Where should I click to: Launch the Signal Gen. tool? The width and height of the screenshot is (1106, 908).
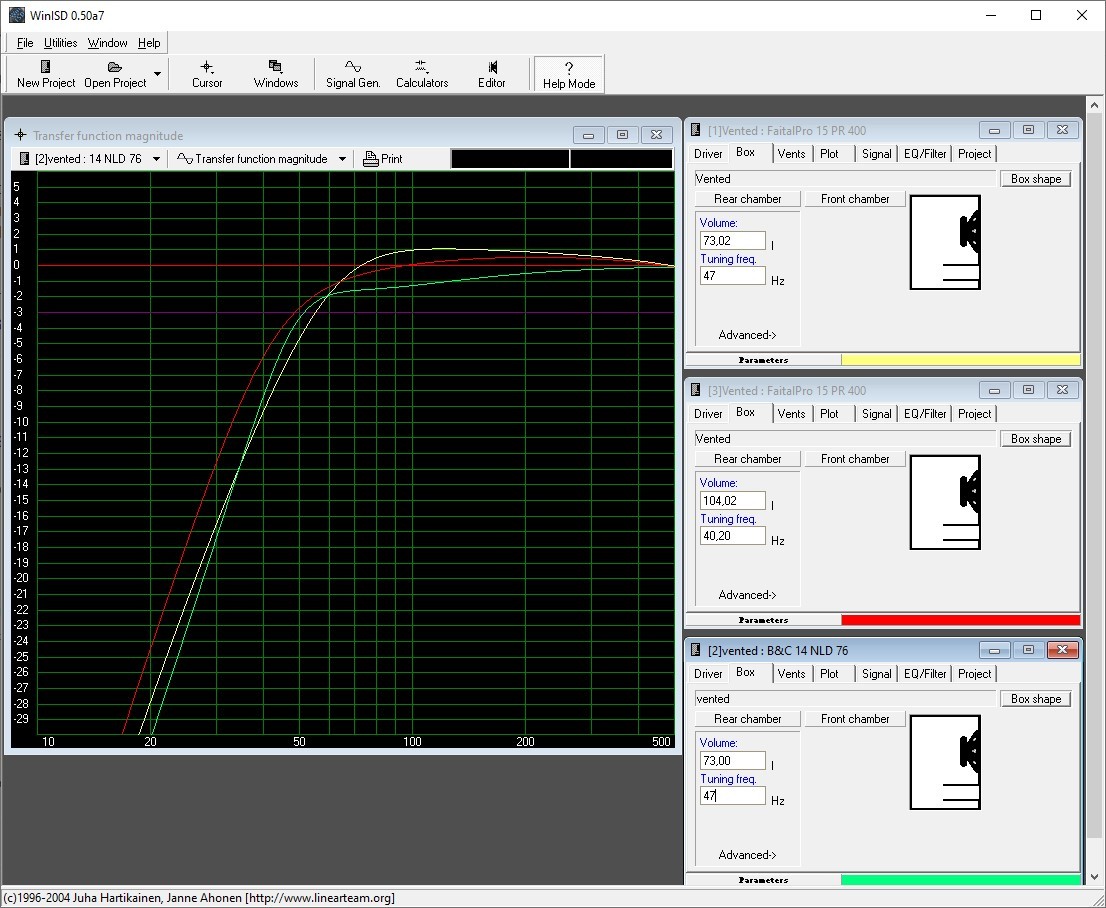click(353, 67)
